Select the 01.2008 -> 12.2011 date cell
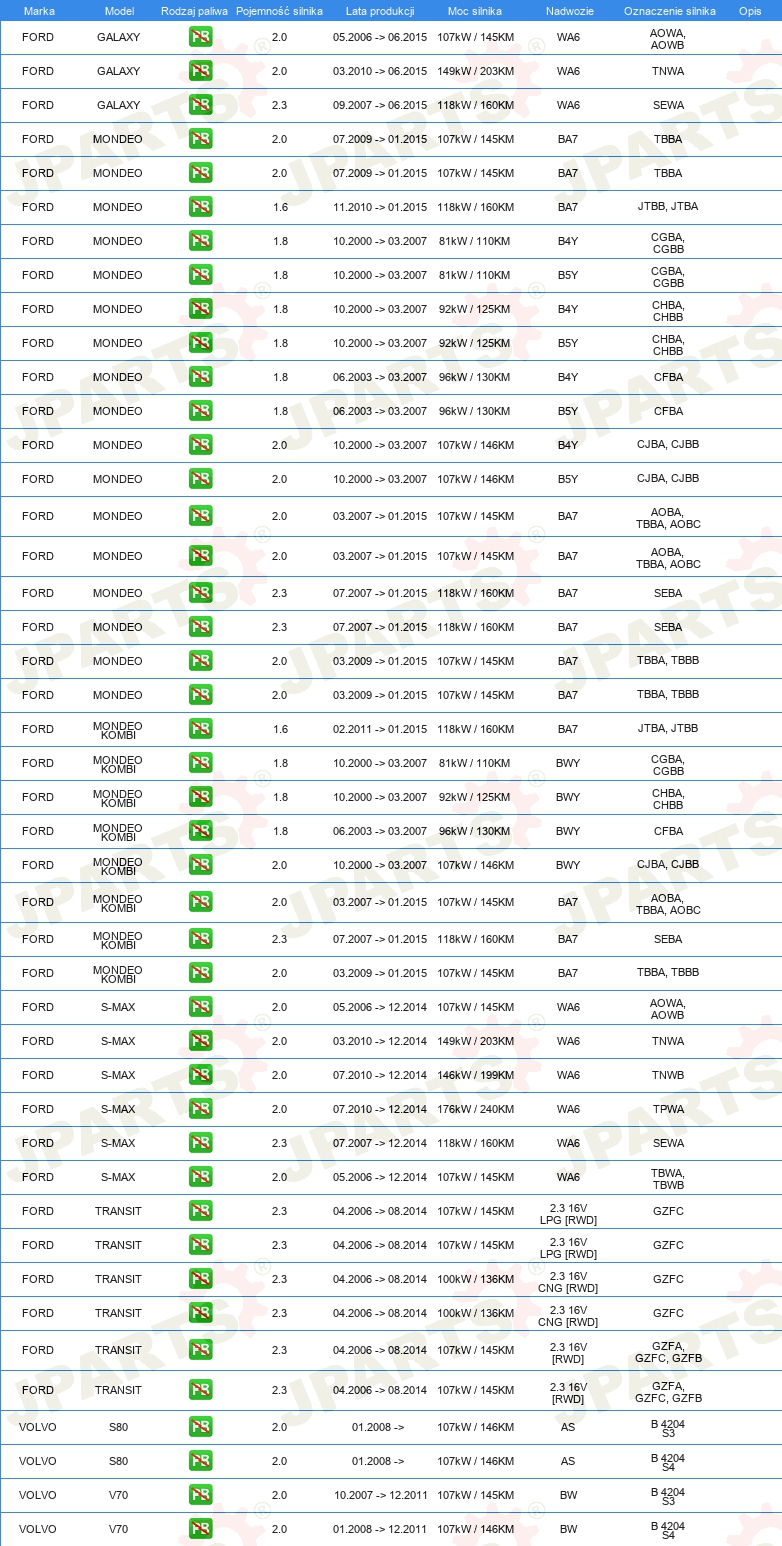Viewport: 782px width, 1546px height. (380, 1529)
